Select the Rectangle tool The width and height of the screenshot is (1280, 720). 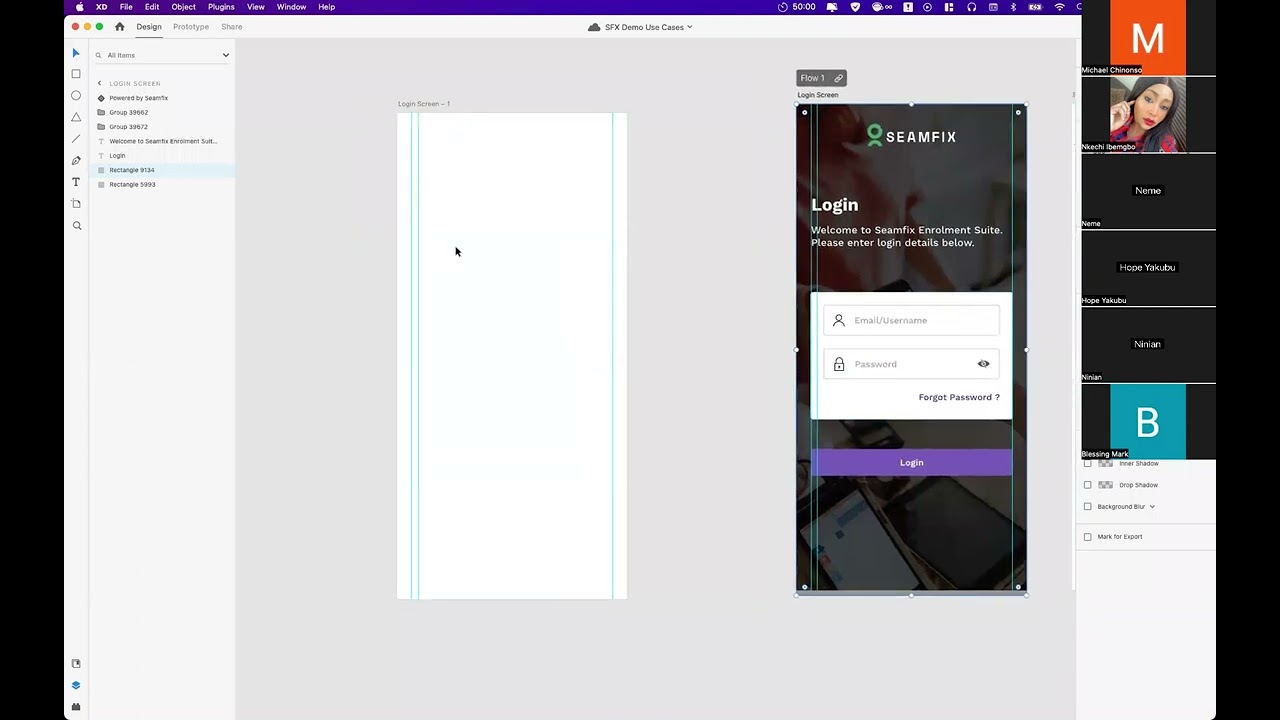(76, 74)
